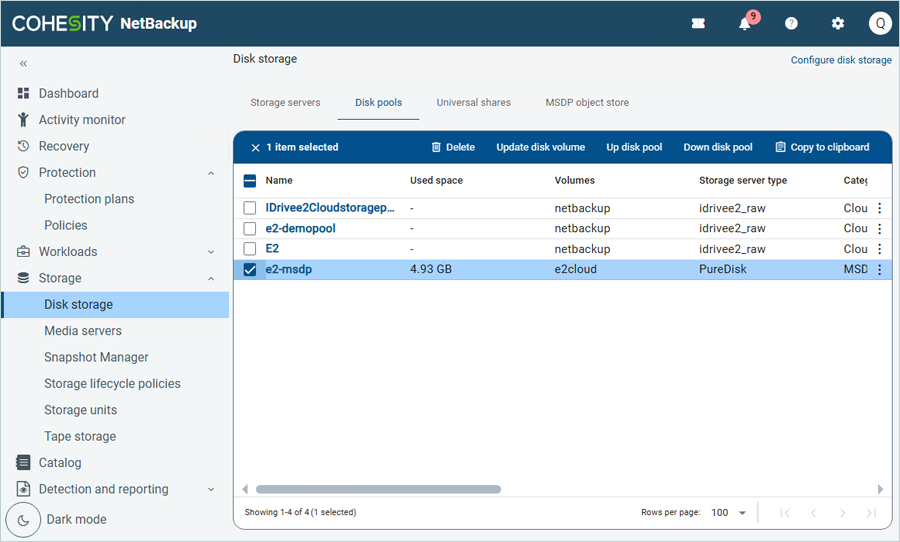Click the help question mark icon
Image resolution: width=900 pixels, height=542 pixels.
coord(791,24)
